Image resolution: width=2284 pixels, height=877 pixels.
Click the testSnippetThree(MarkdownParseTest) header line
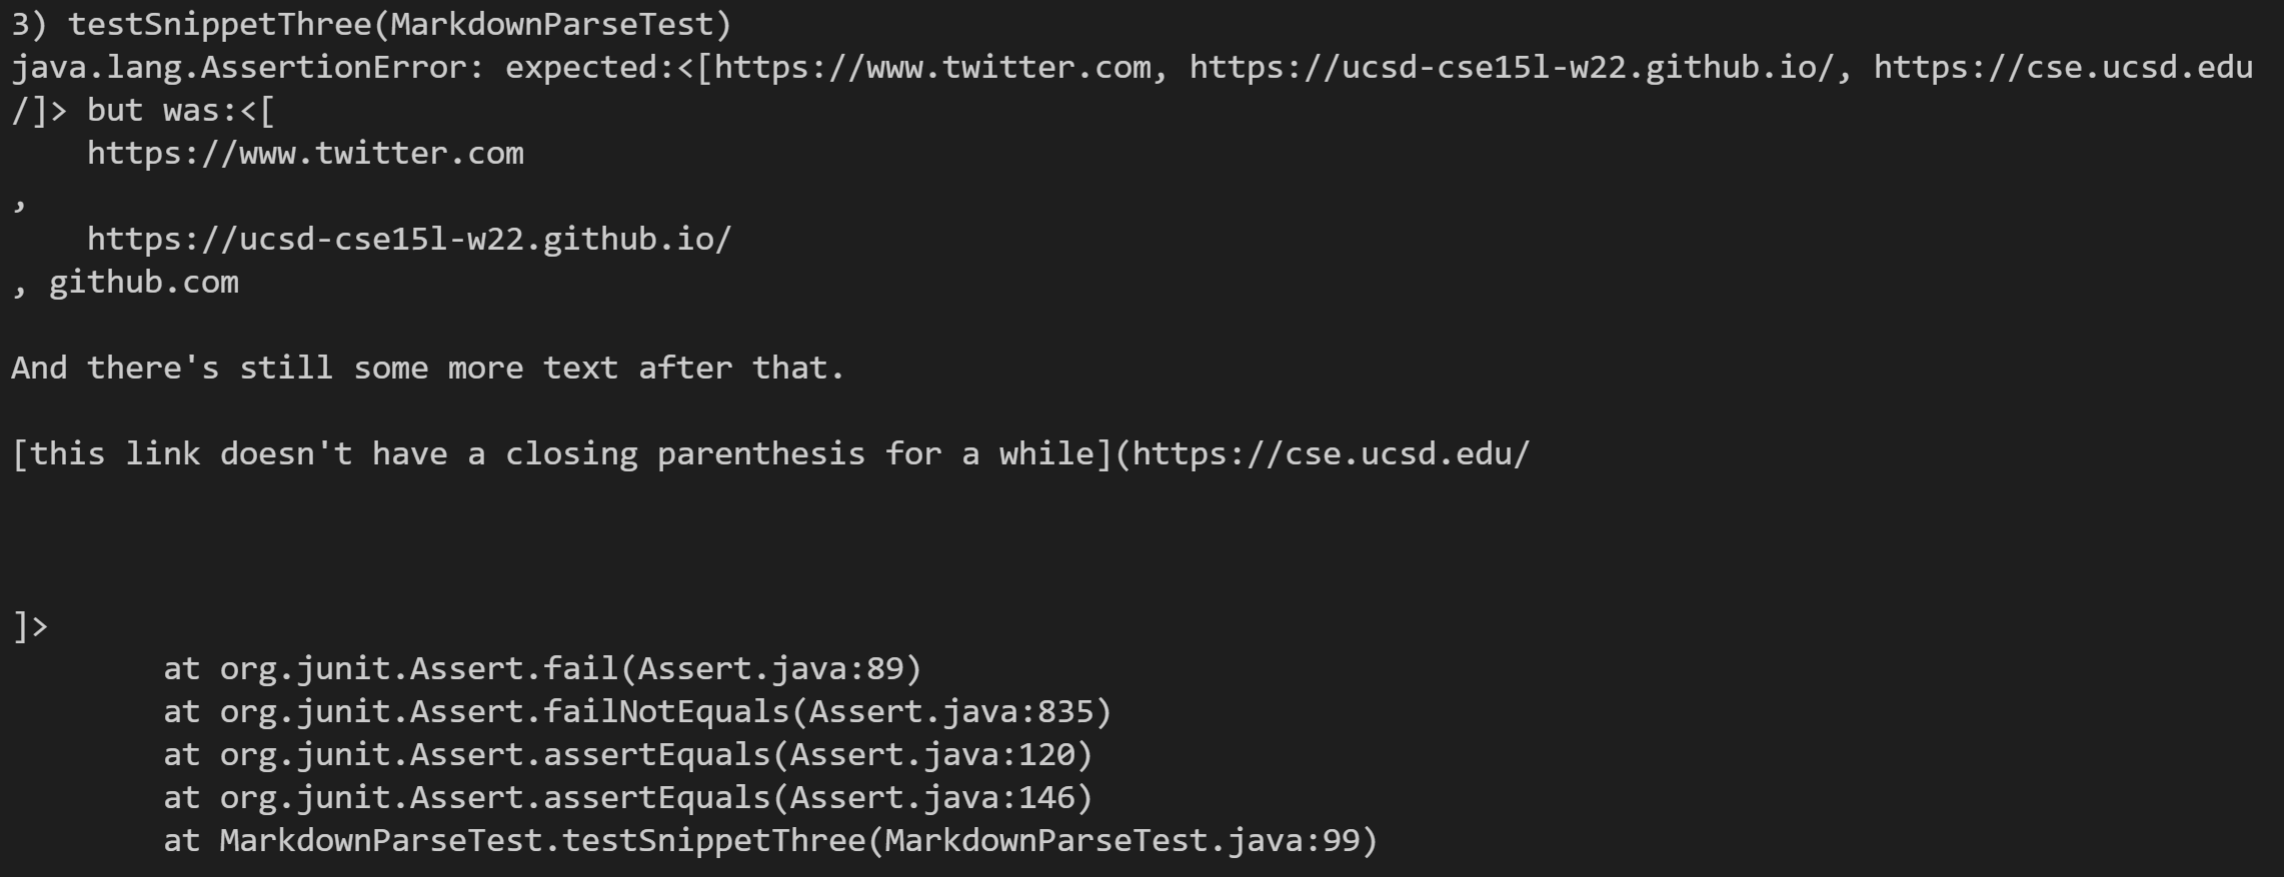(372, 24)
